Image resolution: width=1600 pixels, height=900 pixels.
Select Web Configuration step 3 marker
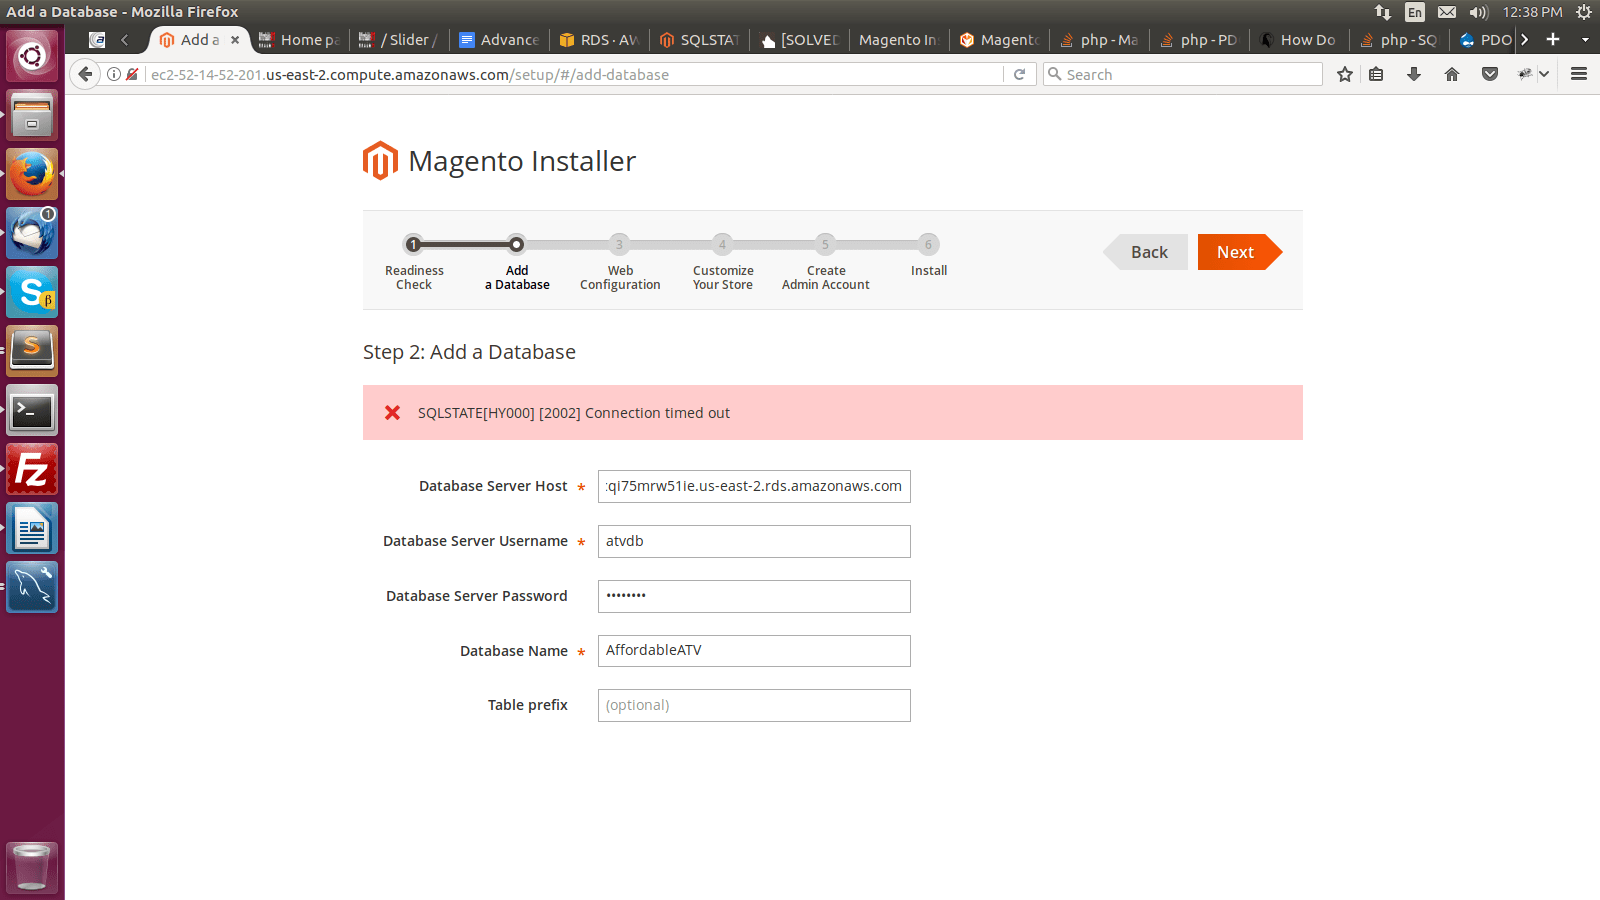point(619,244)
